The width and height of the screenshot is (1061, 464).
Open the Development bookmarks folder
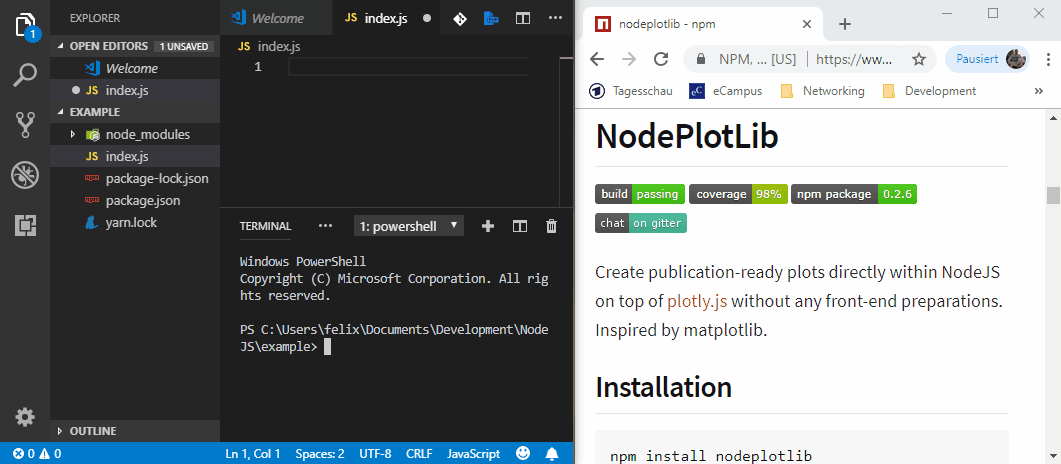pos(929,91)
